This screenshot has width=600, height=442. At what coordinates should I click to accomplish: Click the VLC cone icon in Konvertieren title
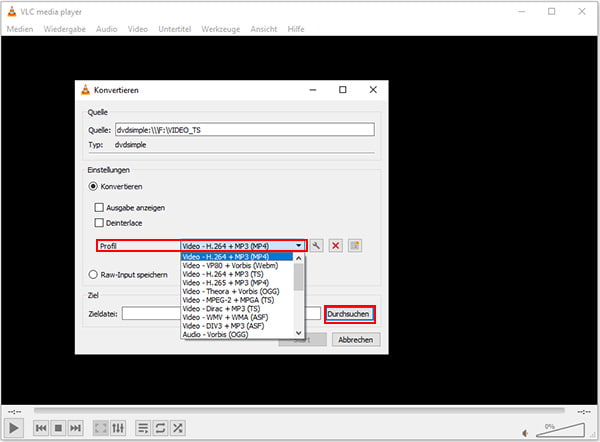point(86,90)
